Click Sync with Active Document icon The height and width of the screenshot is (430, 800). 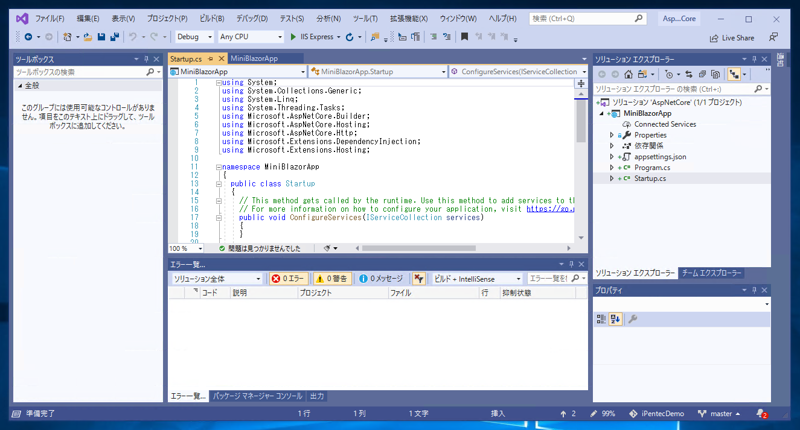[x=689, y=74]
